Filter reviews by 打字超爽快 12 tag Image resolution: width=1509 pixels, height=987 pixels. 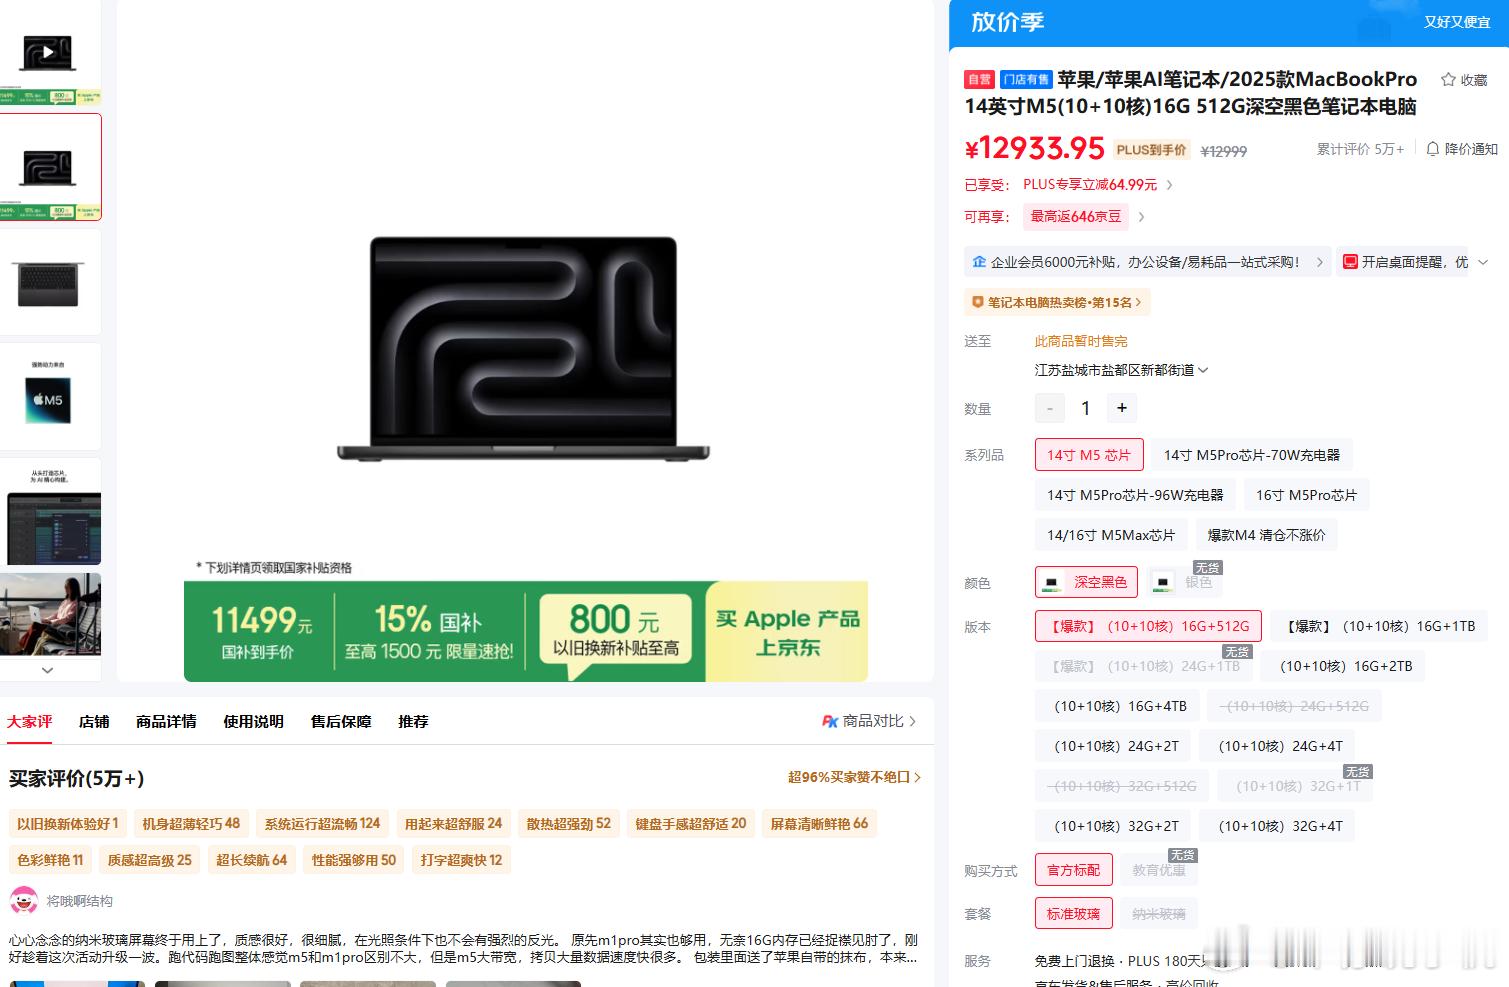[461, 860]
